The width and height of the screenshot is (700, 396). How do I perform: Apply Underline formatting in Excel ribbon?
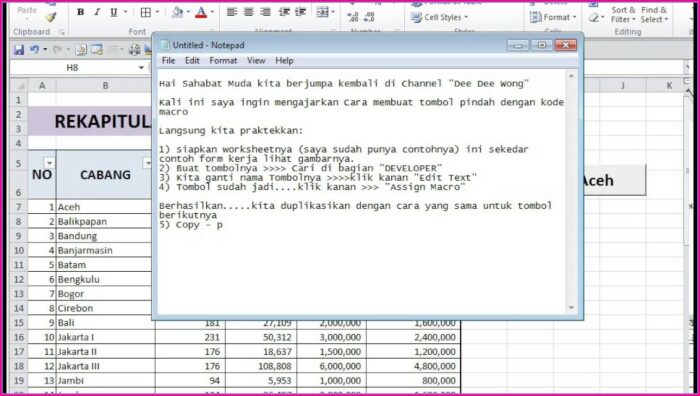click(x=114, y=13)
